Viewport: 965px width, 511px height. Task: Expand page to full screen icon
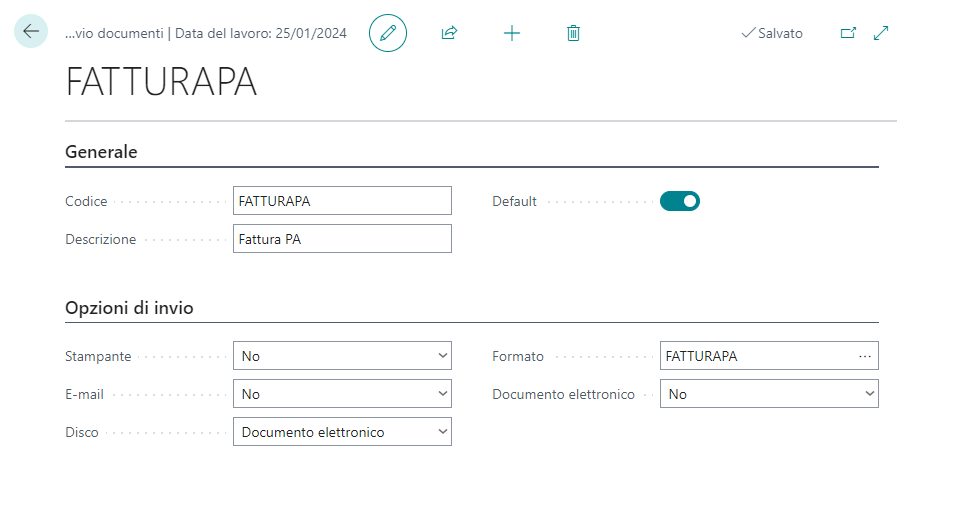click(881, 33)
